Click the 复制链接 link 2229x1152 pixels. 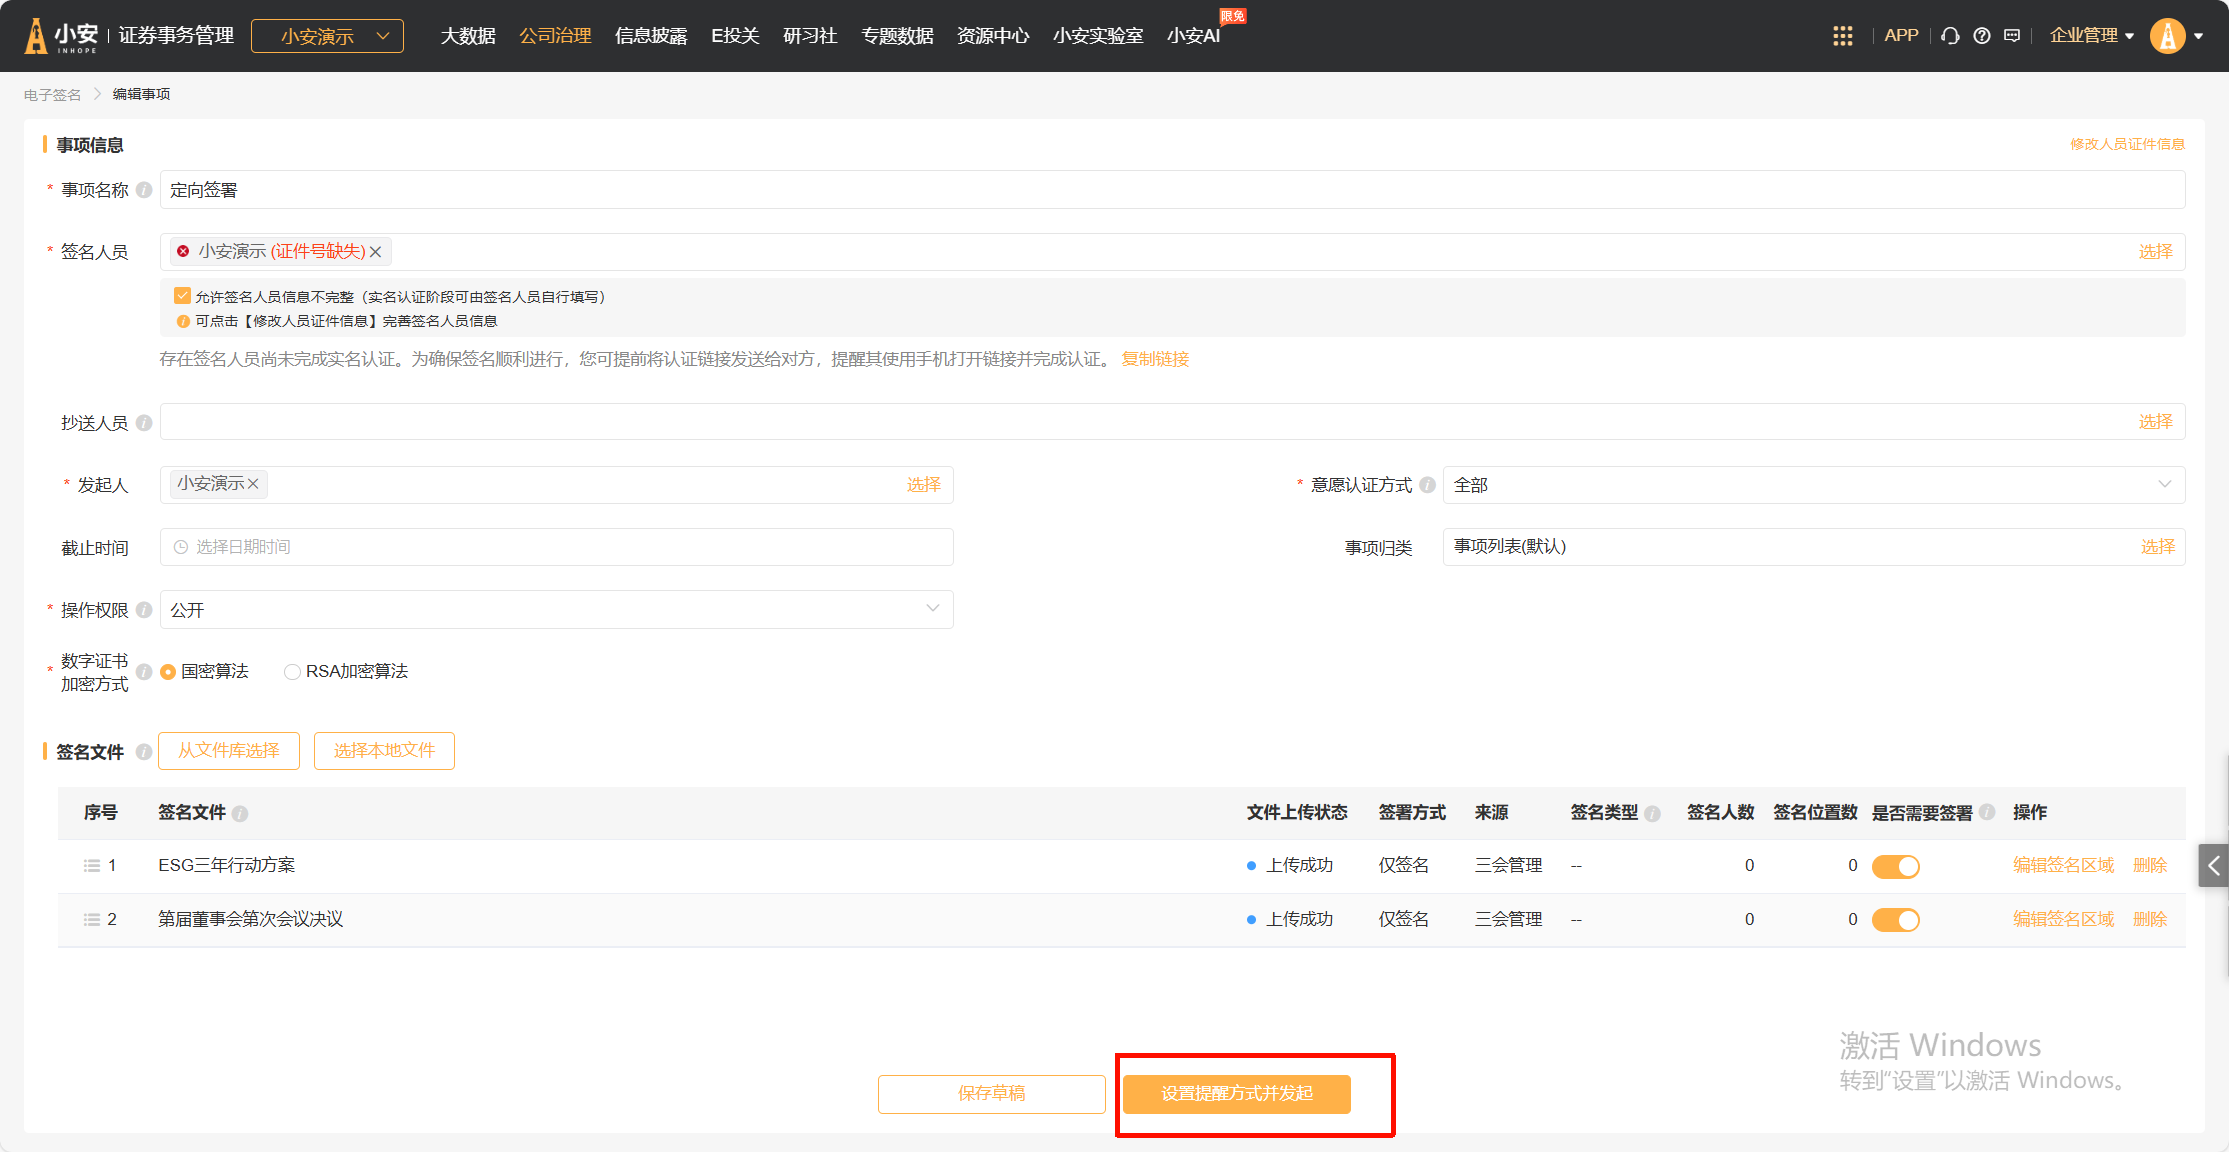(1155, 359)
